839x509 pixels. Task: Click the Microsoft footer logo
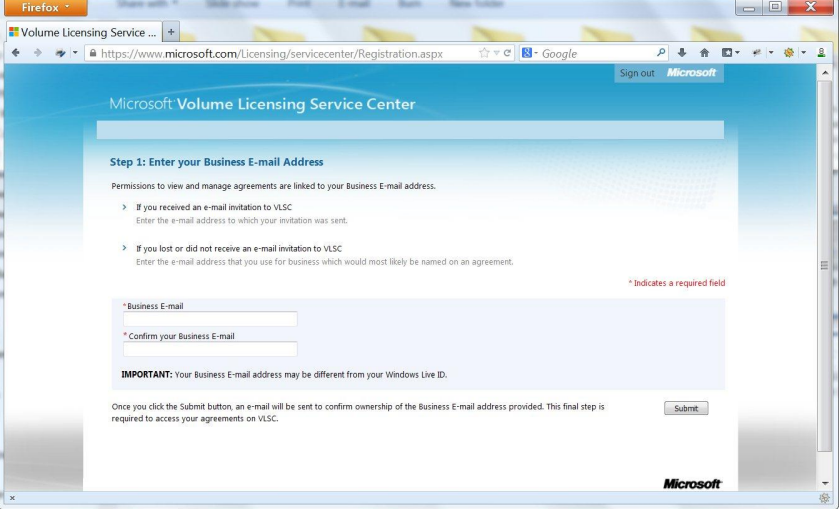692,484
